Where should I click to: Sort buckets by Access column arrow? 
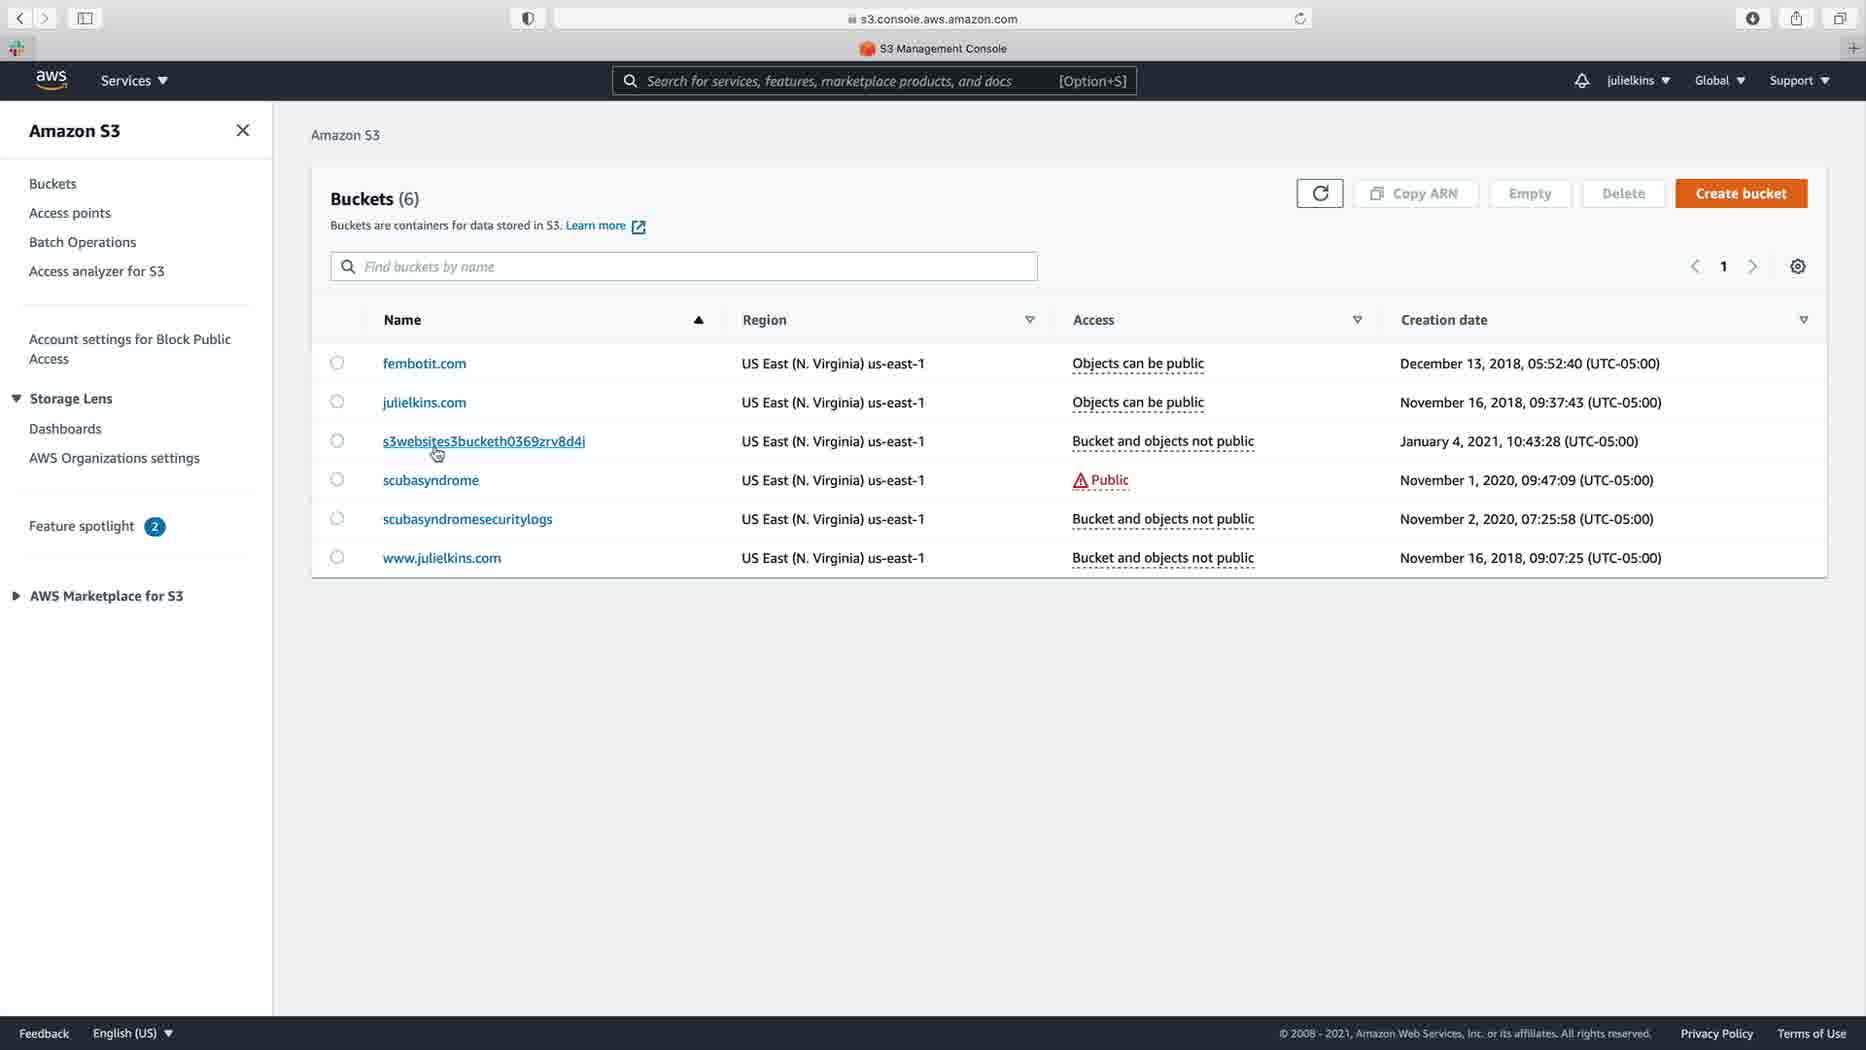tap(1357, 320)
